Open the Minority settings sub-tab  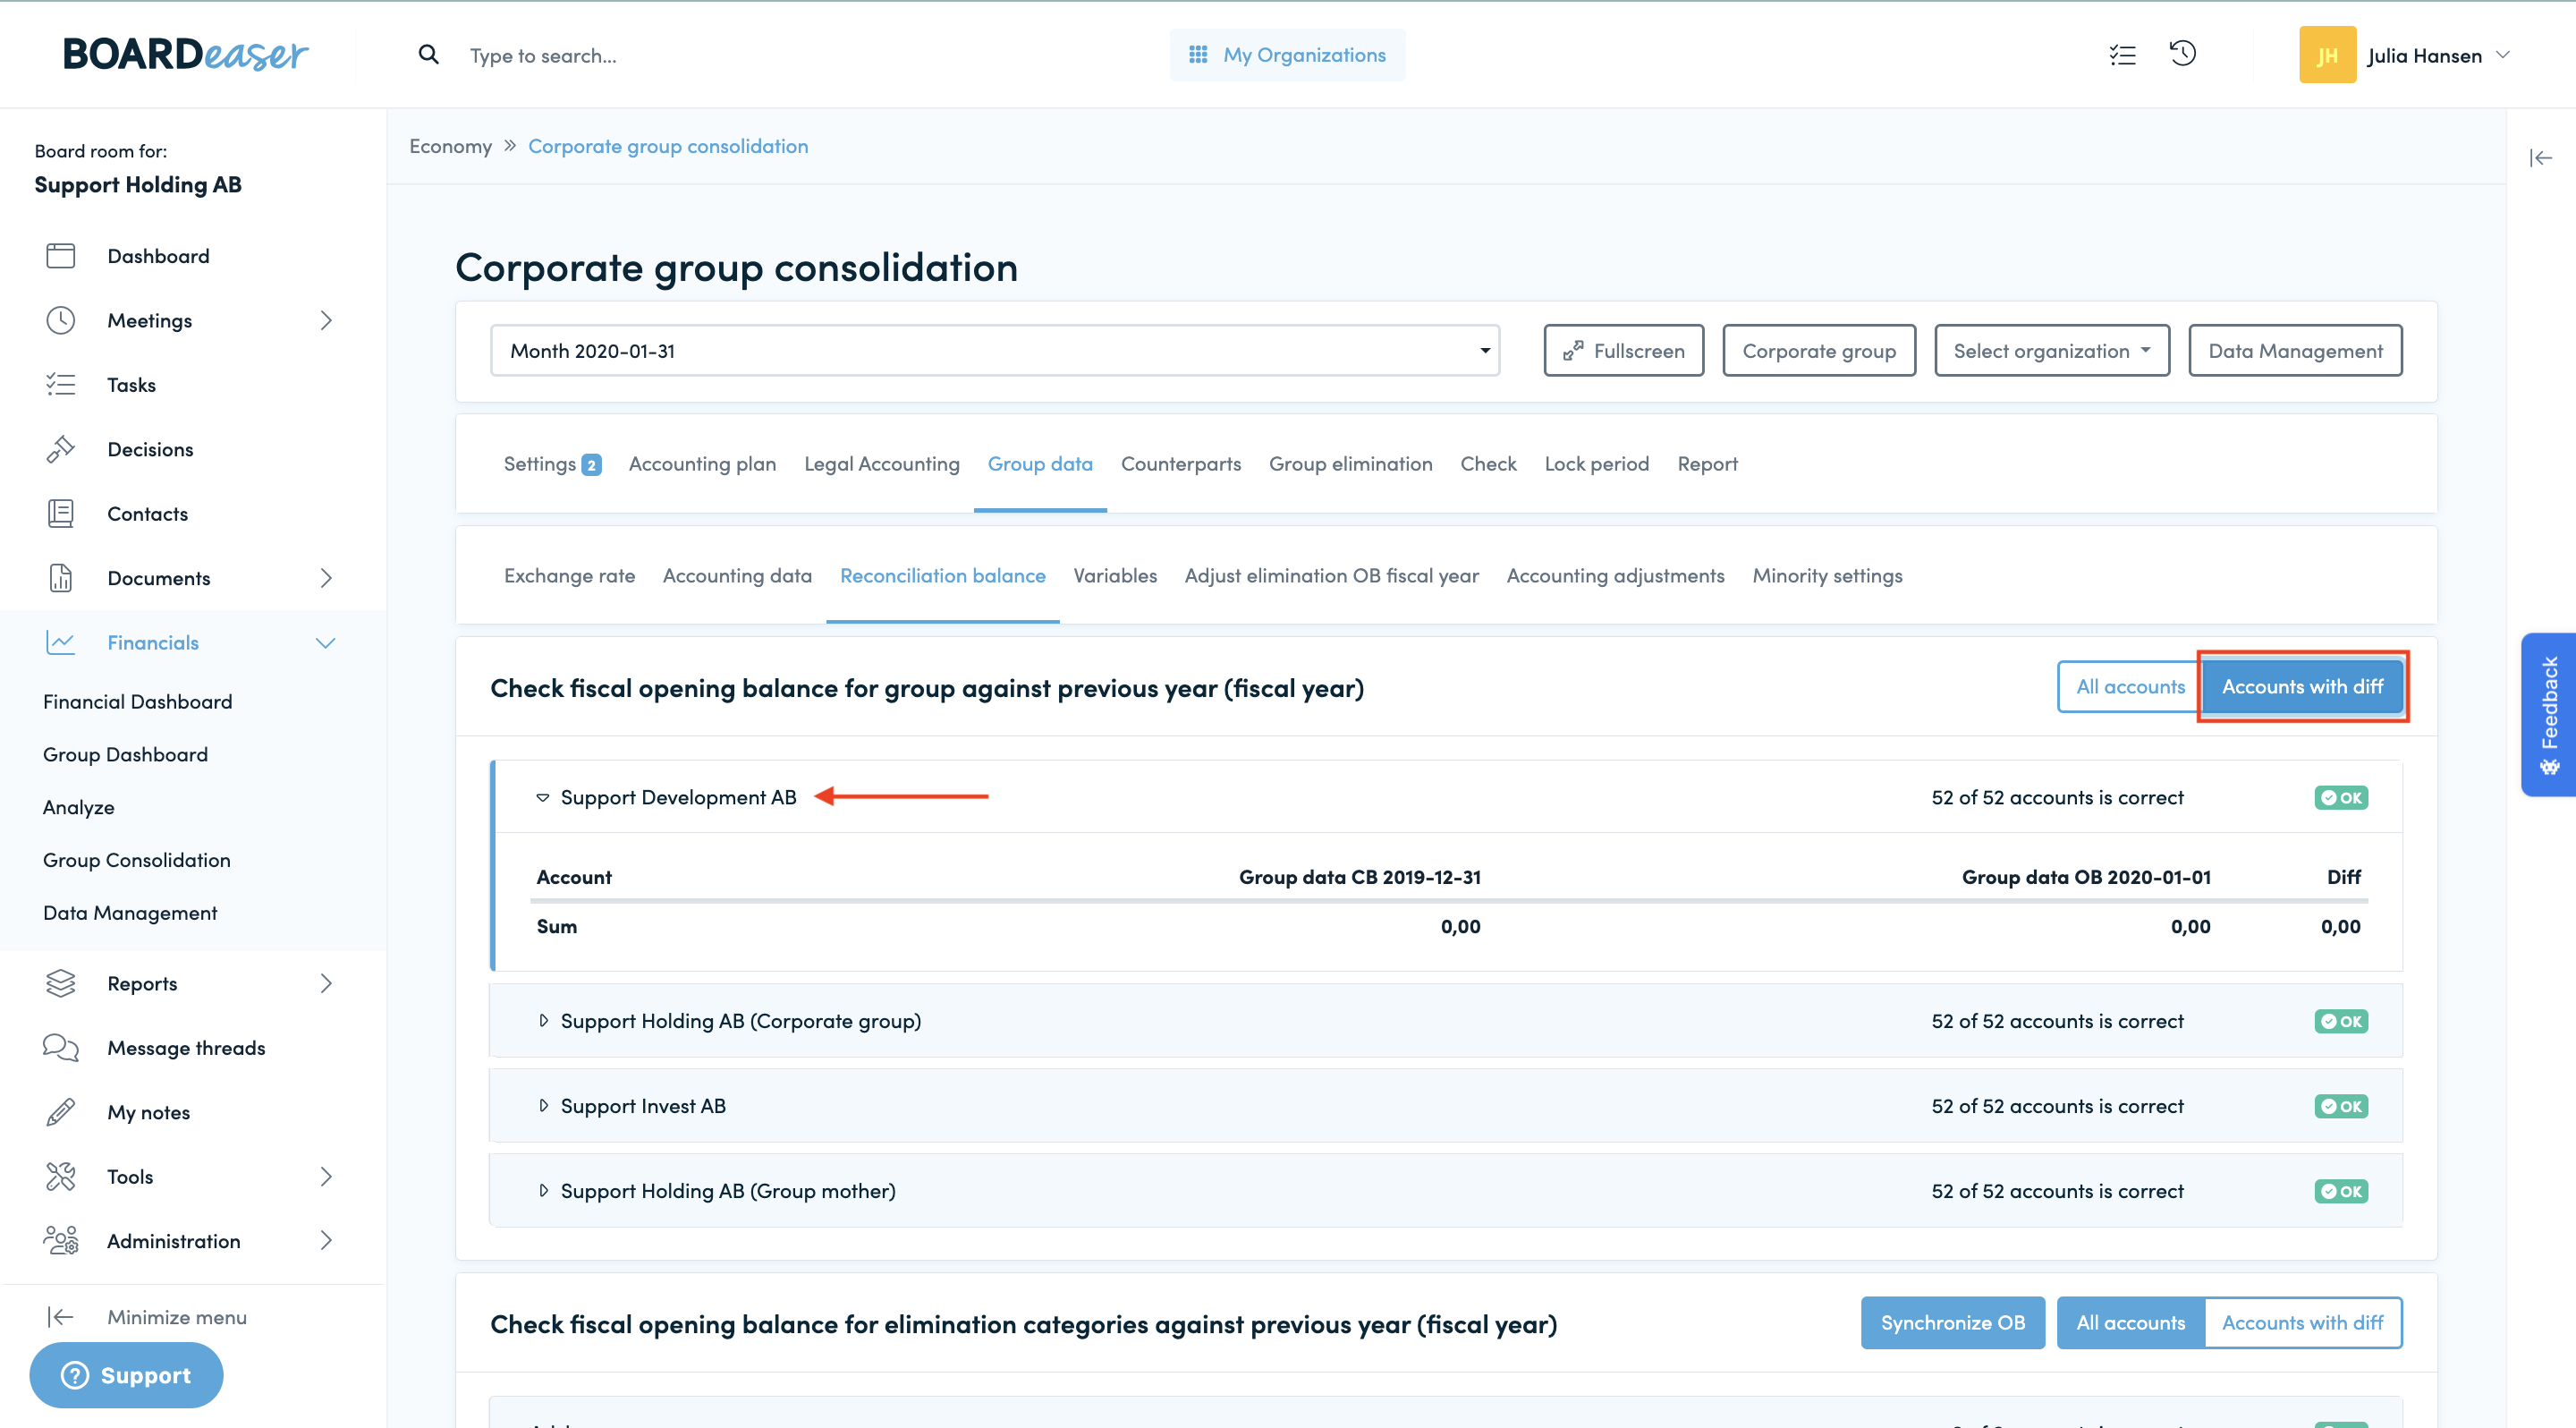pos(1827,576)
